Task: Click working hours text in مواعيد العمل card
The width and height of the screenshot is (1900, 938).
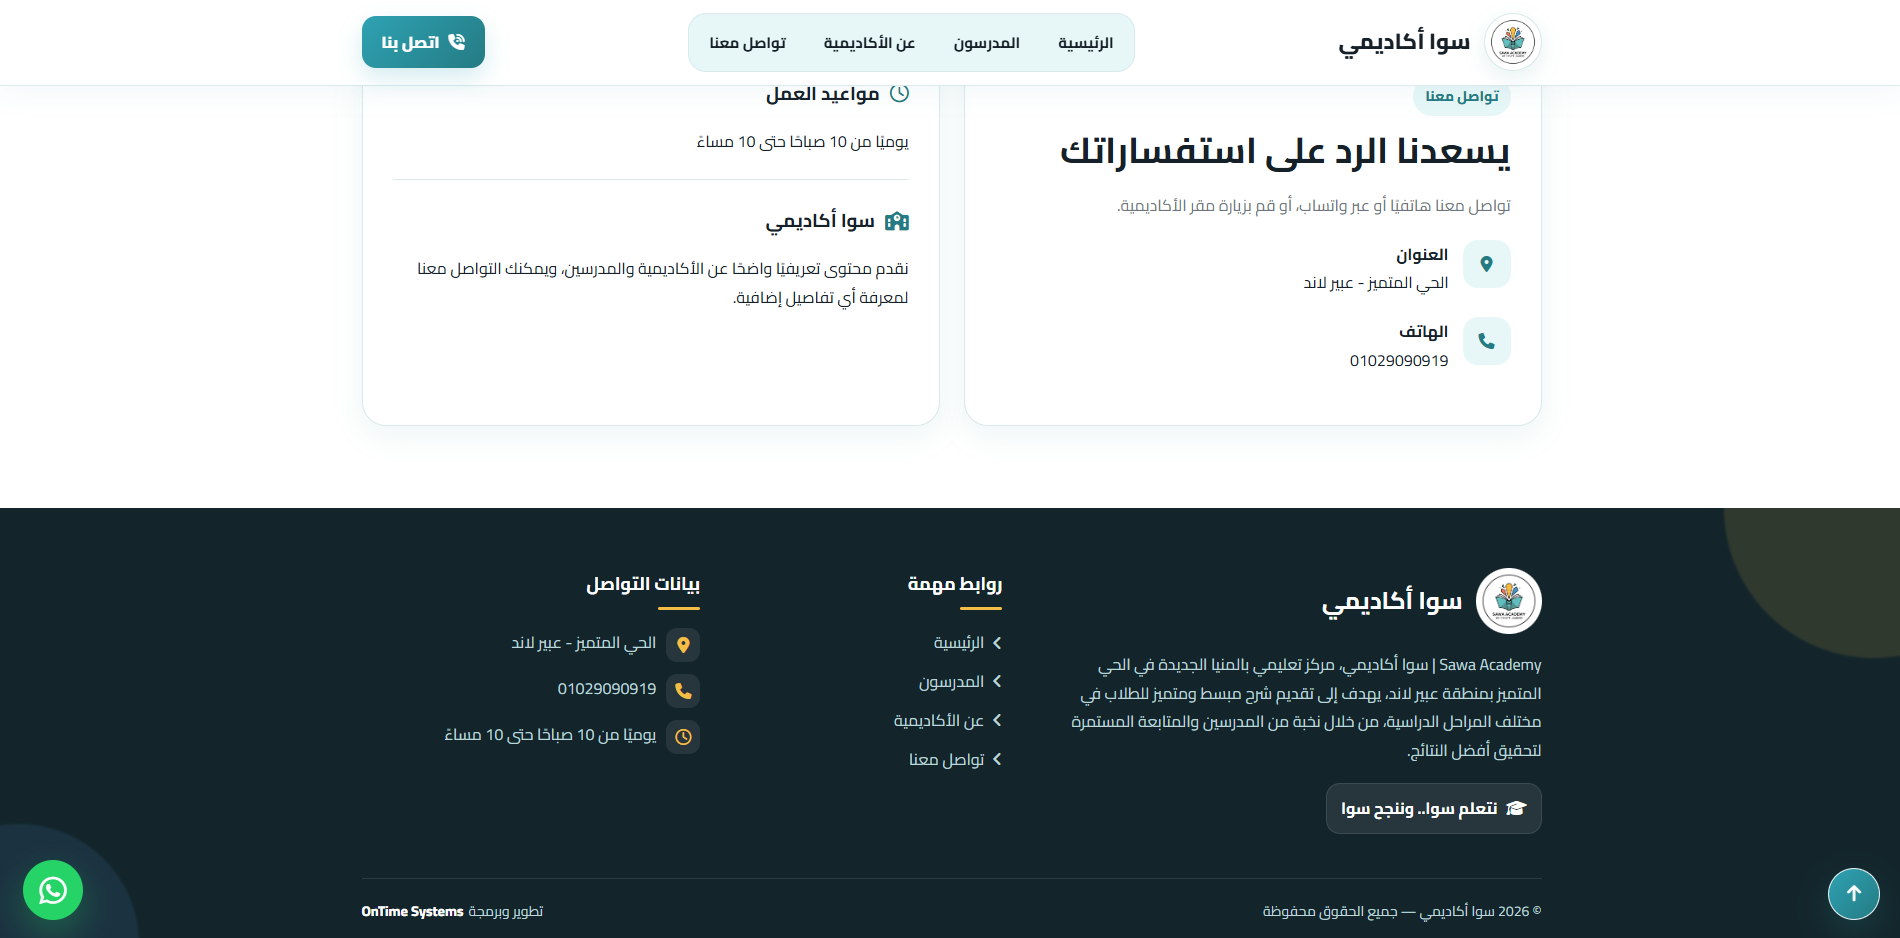Action: click(802, 142)
